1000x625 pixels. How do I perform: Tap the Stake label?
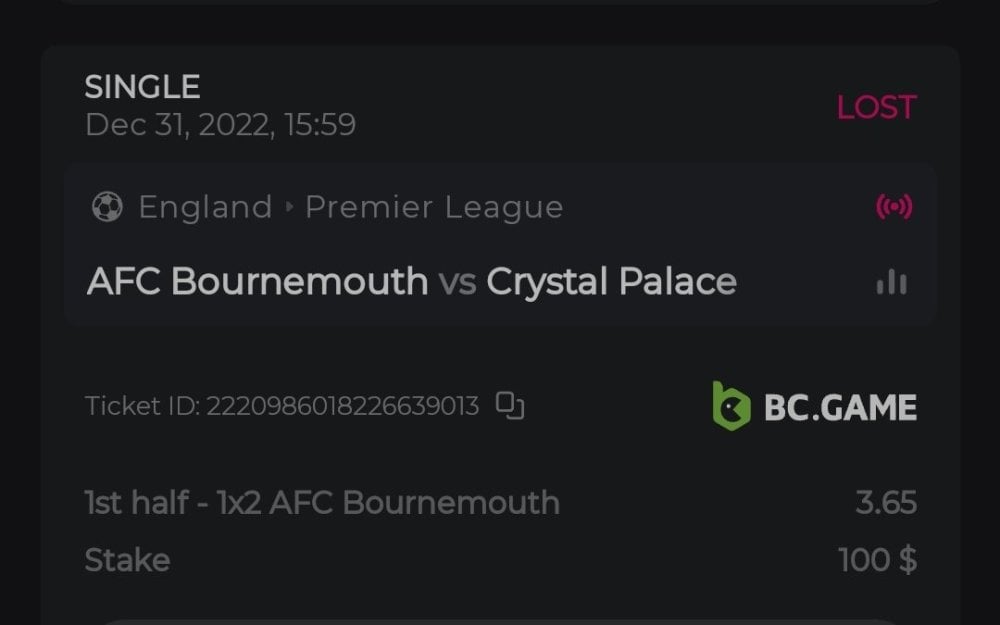pos(127,560)
